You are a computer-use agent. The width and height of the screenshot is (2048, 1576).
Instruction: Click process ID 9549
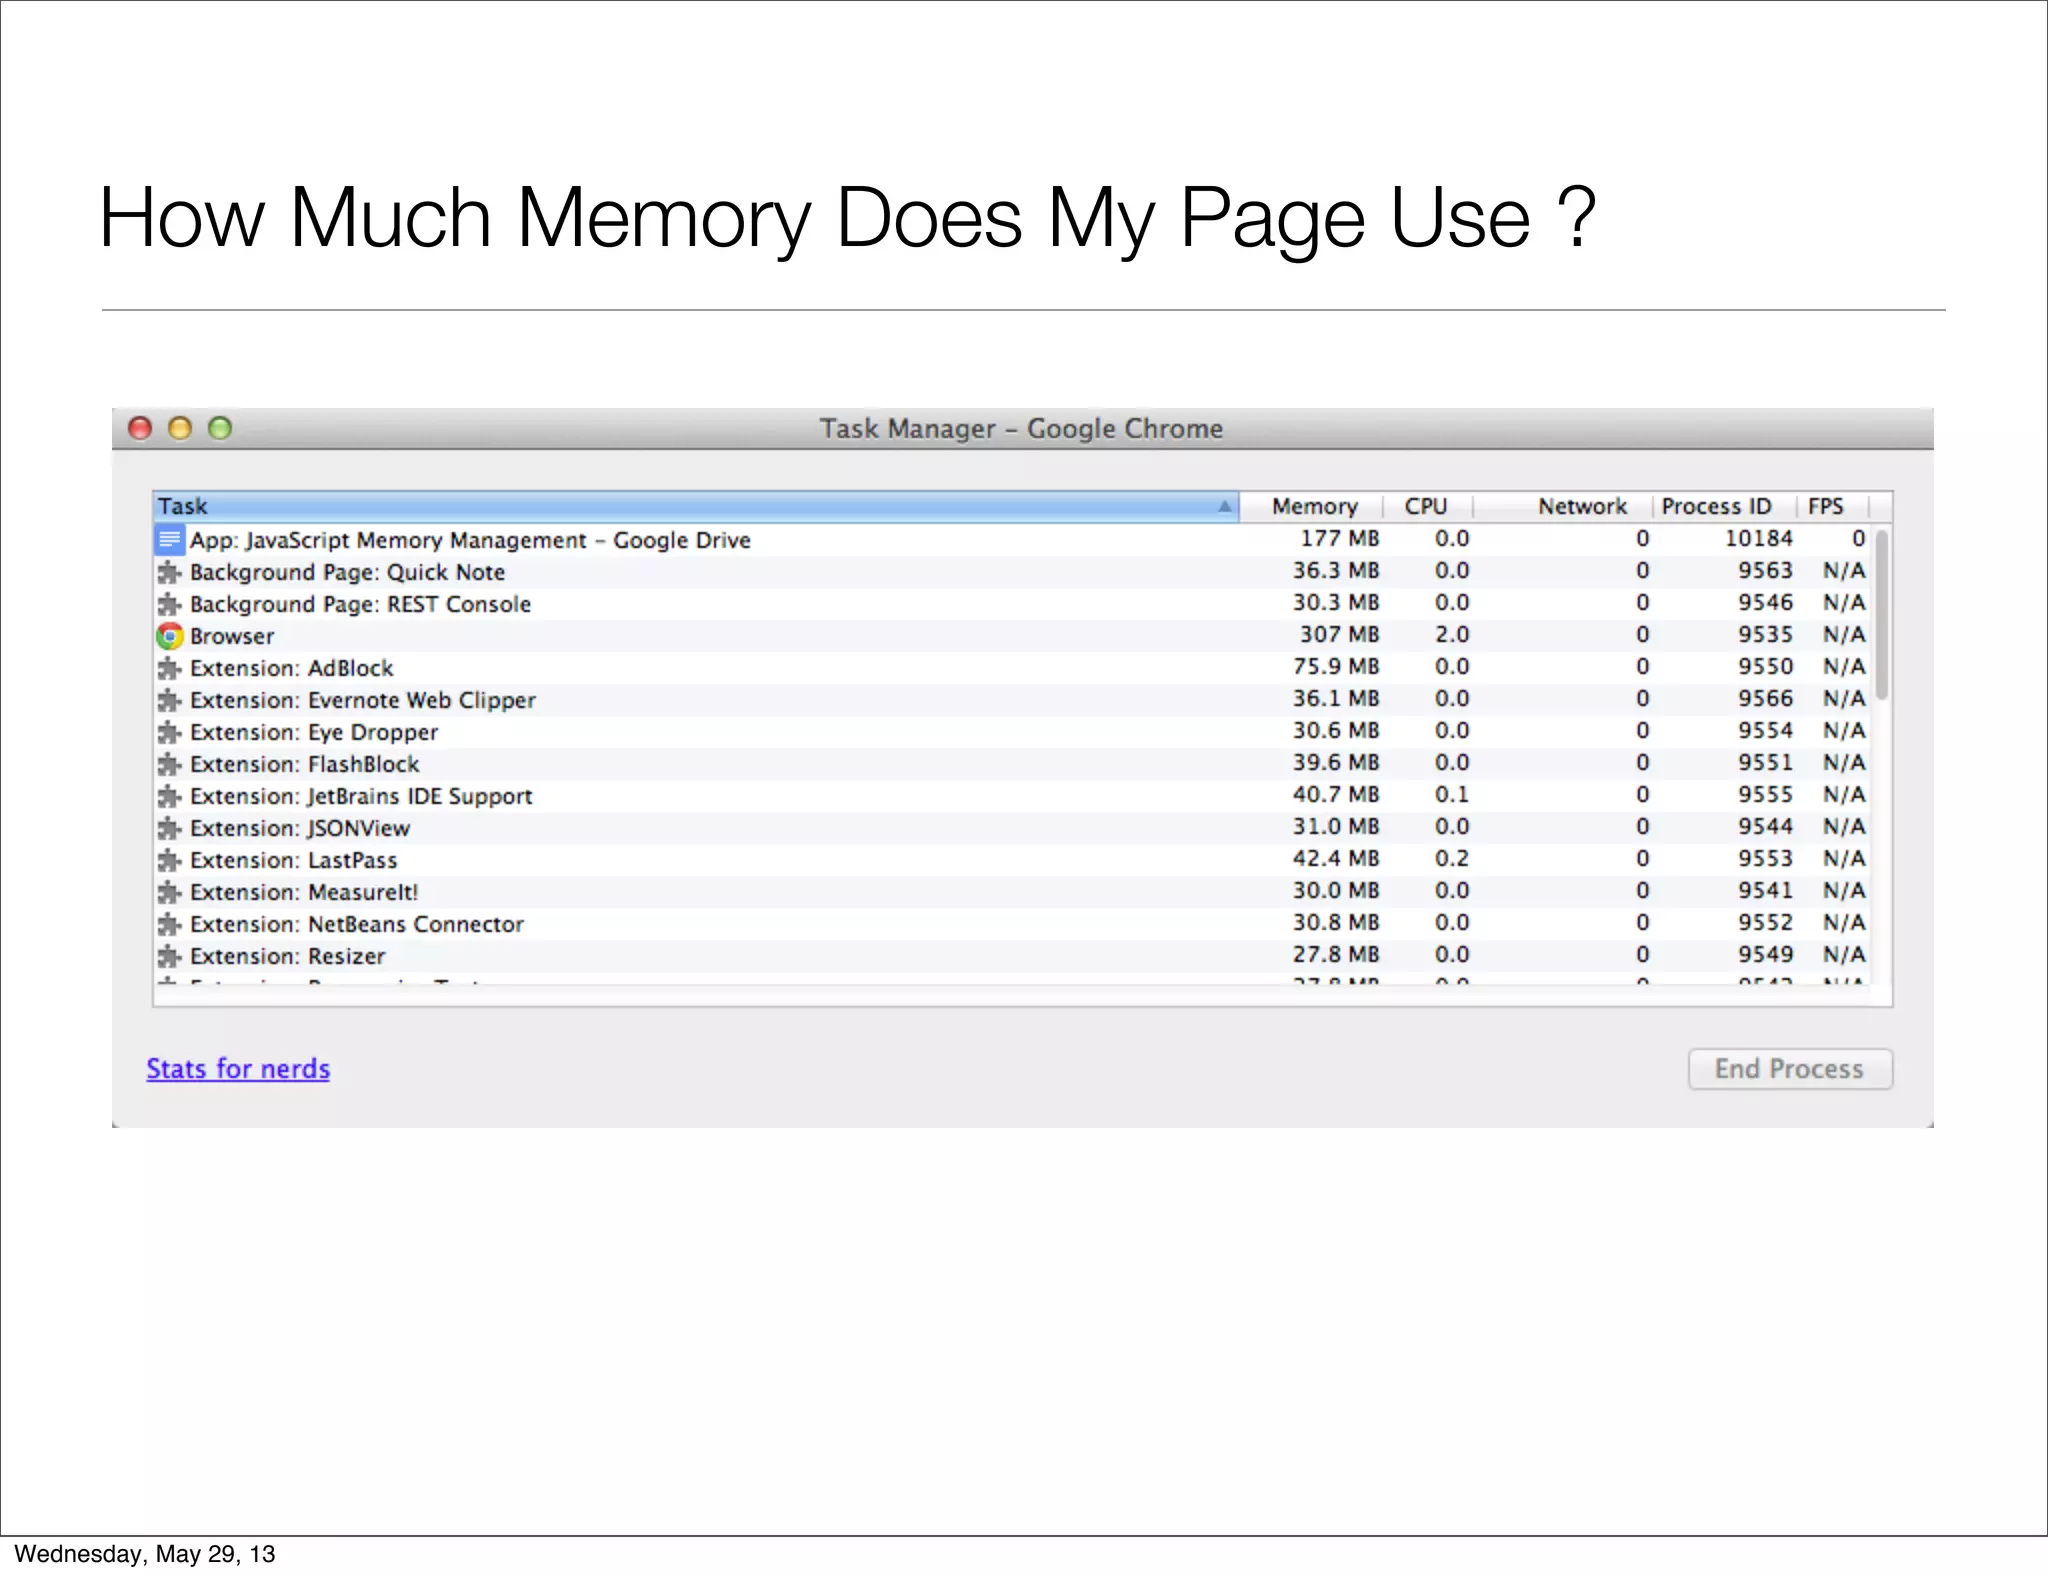(1766, 955)
